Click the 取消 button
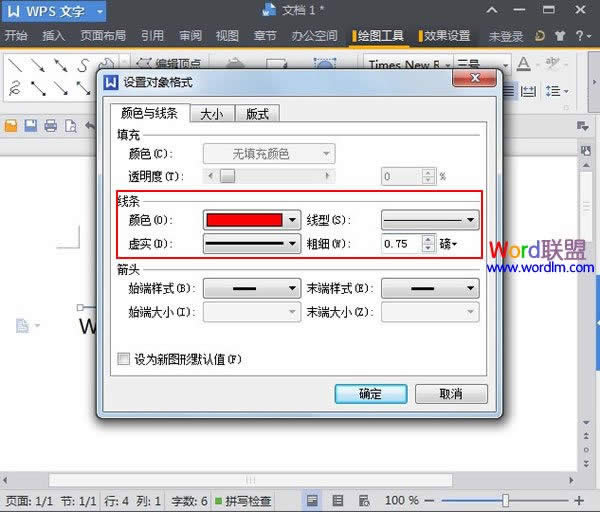 [x=451, y=394]
